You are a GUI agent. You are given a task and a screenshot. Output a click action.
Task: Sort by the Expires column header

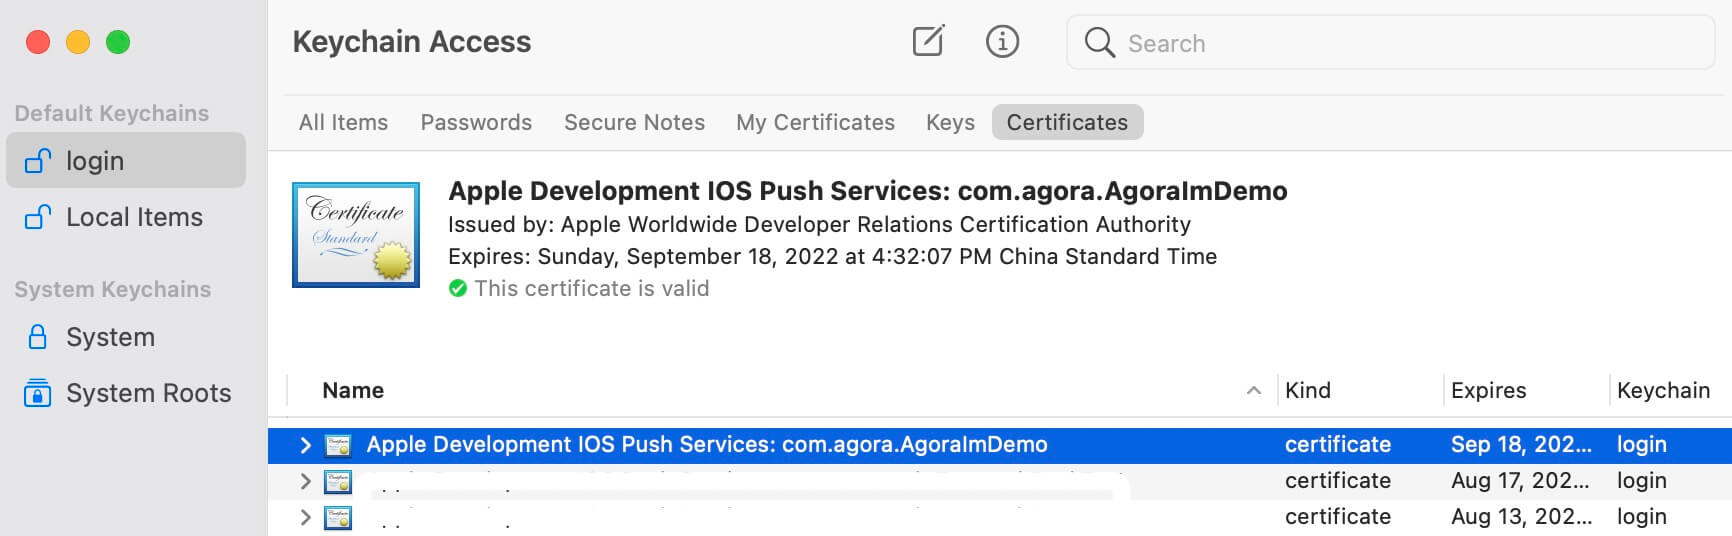coord(1488,391)
